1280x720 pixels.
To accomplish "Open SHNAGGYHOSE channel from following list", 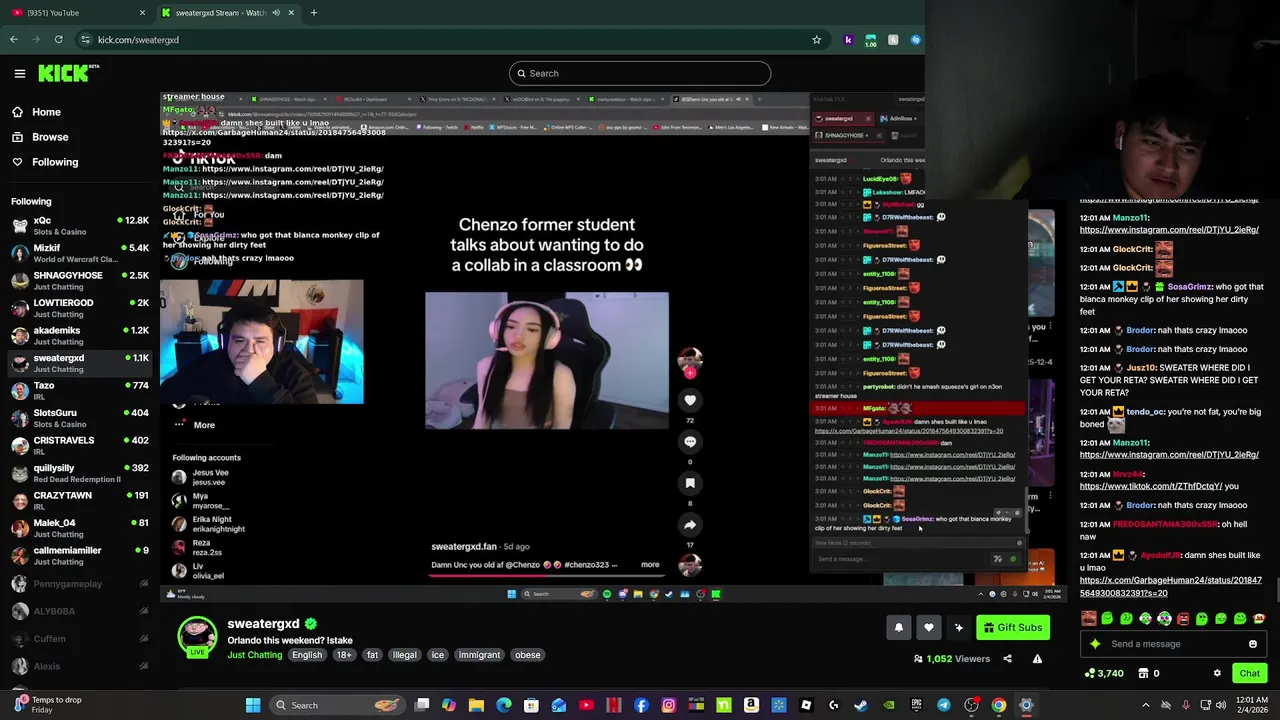I will click(78, 281).
